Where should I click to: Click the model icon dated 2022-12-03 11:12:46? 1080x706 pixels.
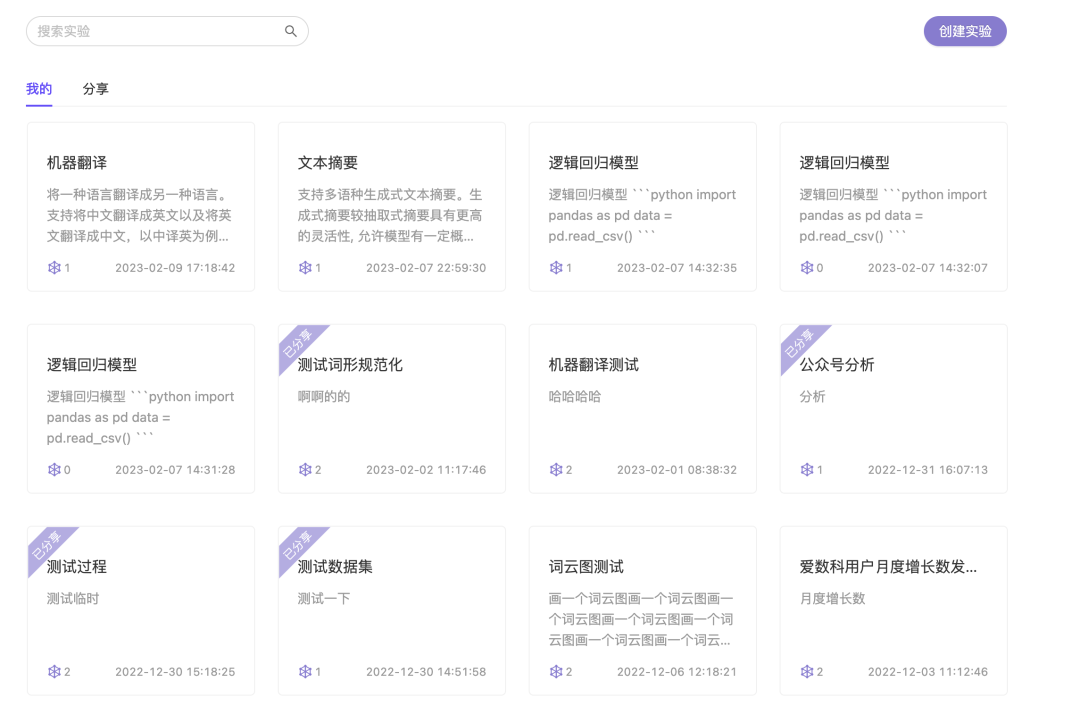807,671
